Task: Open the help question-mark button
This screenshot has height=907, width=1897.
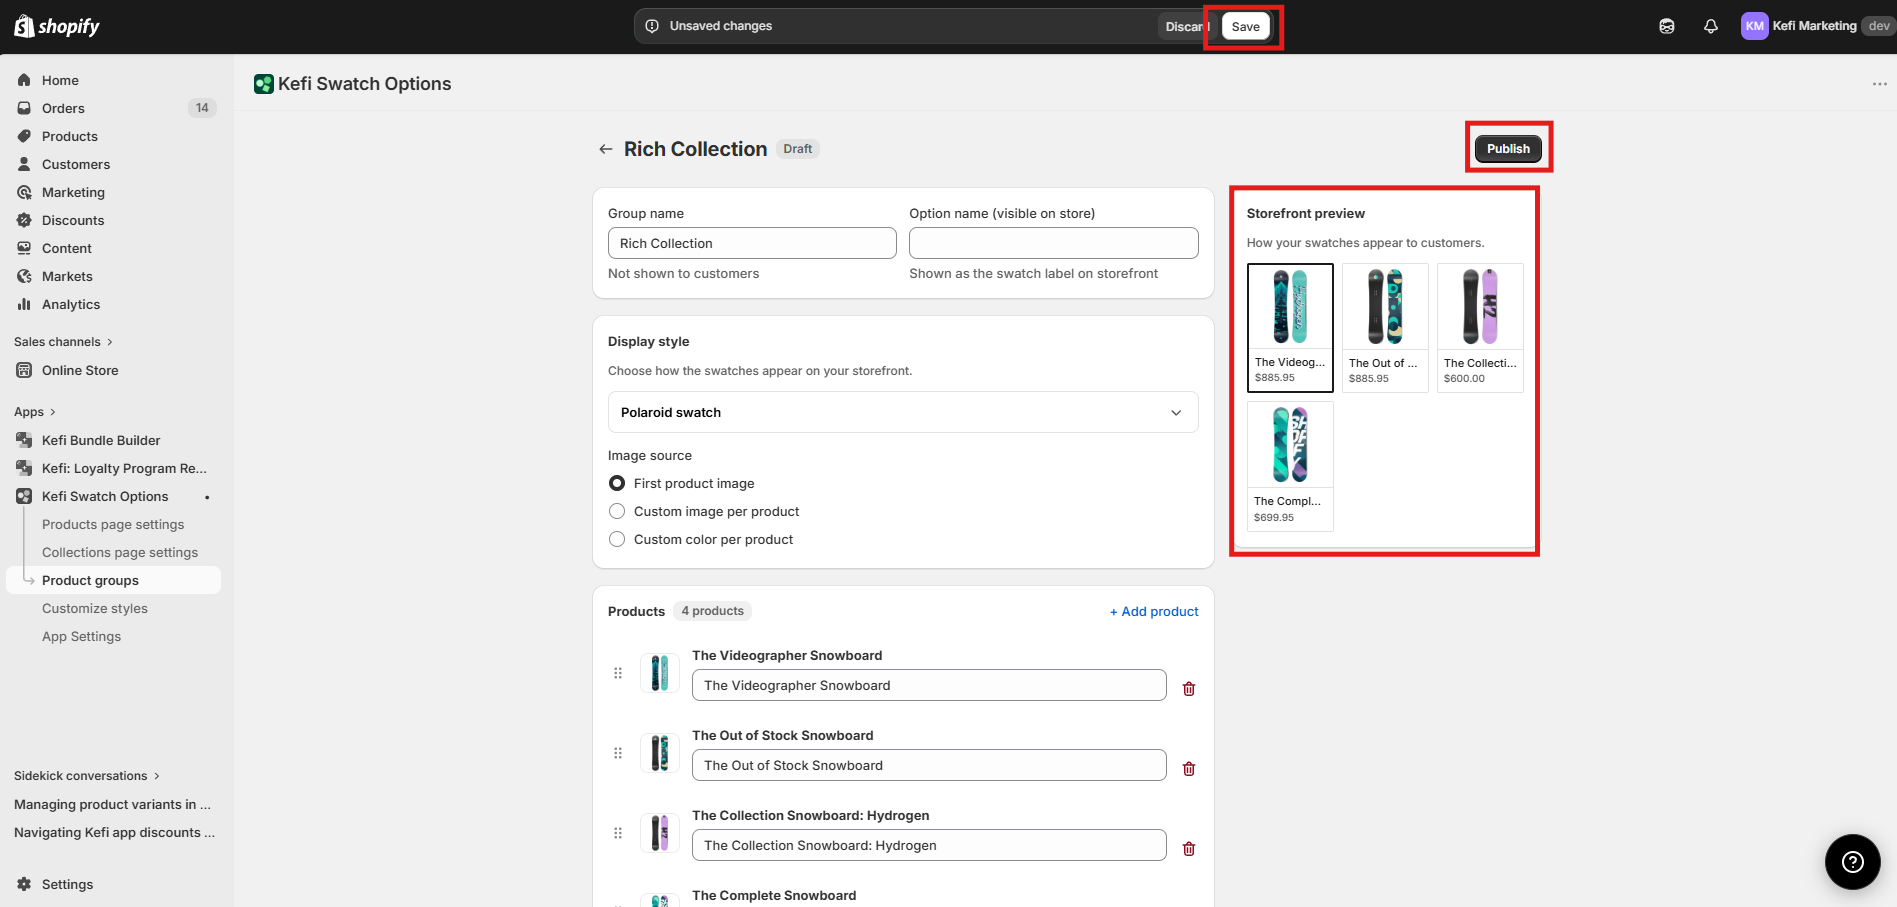Action: [x=1853, y=862]
